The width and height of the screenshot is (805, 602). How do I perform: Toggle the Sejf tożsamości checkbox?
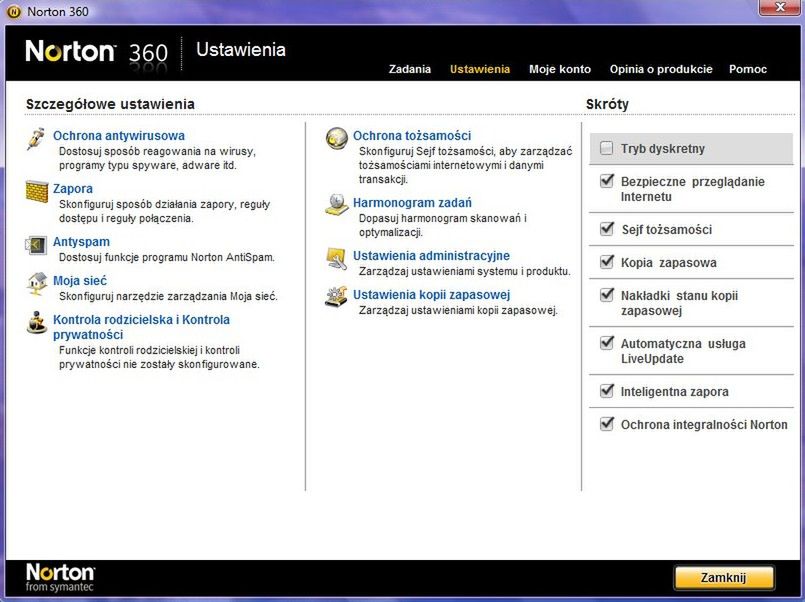[x=607, y=229]
